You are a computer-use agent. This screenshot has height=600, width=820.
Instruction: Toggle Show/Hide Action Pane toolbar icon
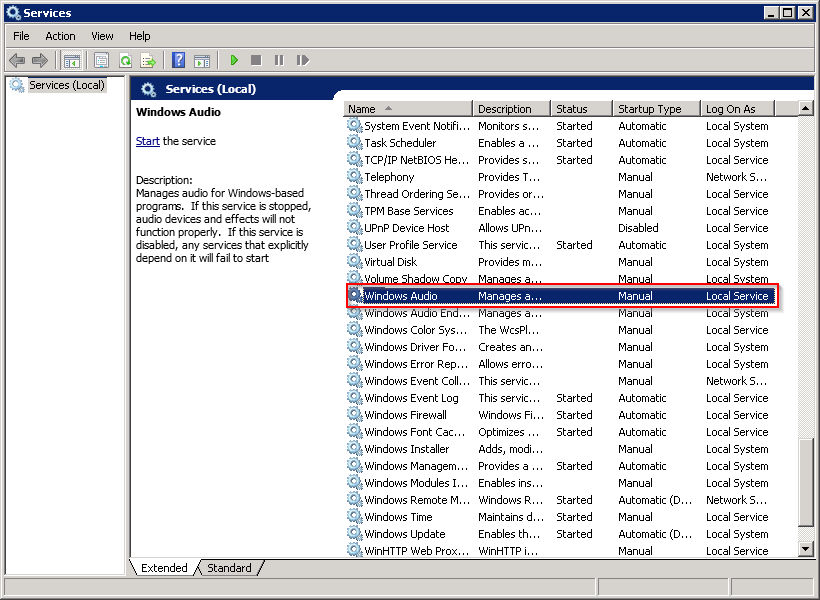[202, 61]
